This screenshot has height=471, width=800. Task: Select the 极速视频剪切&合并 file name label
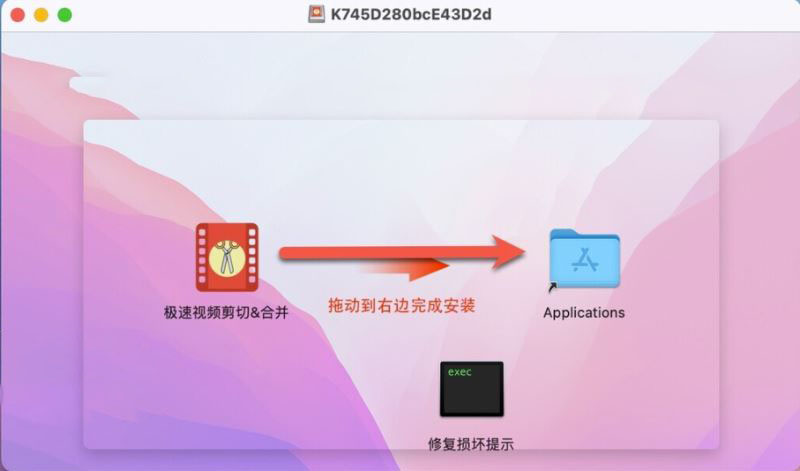pos(226,312)
